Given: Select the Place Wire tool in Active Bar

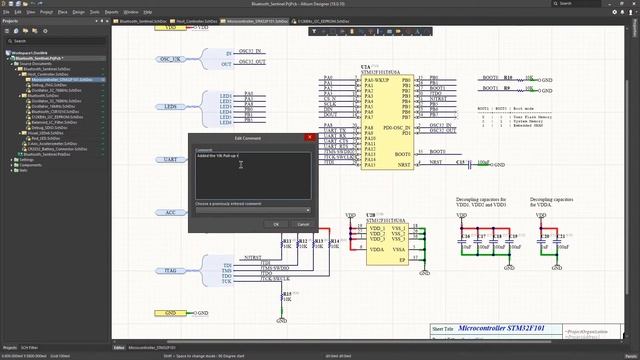Looking at the screenshot, I should [361, 31].
